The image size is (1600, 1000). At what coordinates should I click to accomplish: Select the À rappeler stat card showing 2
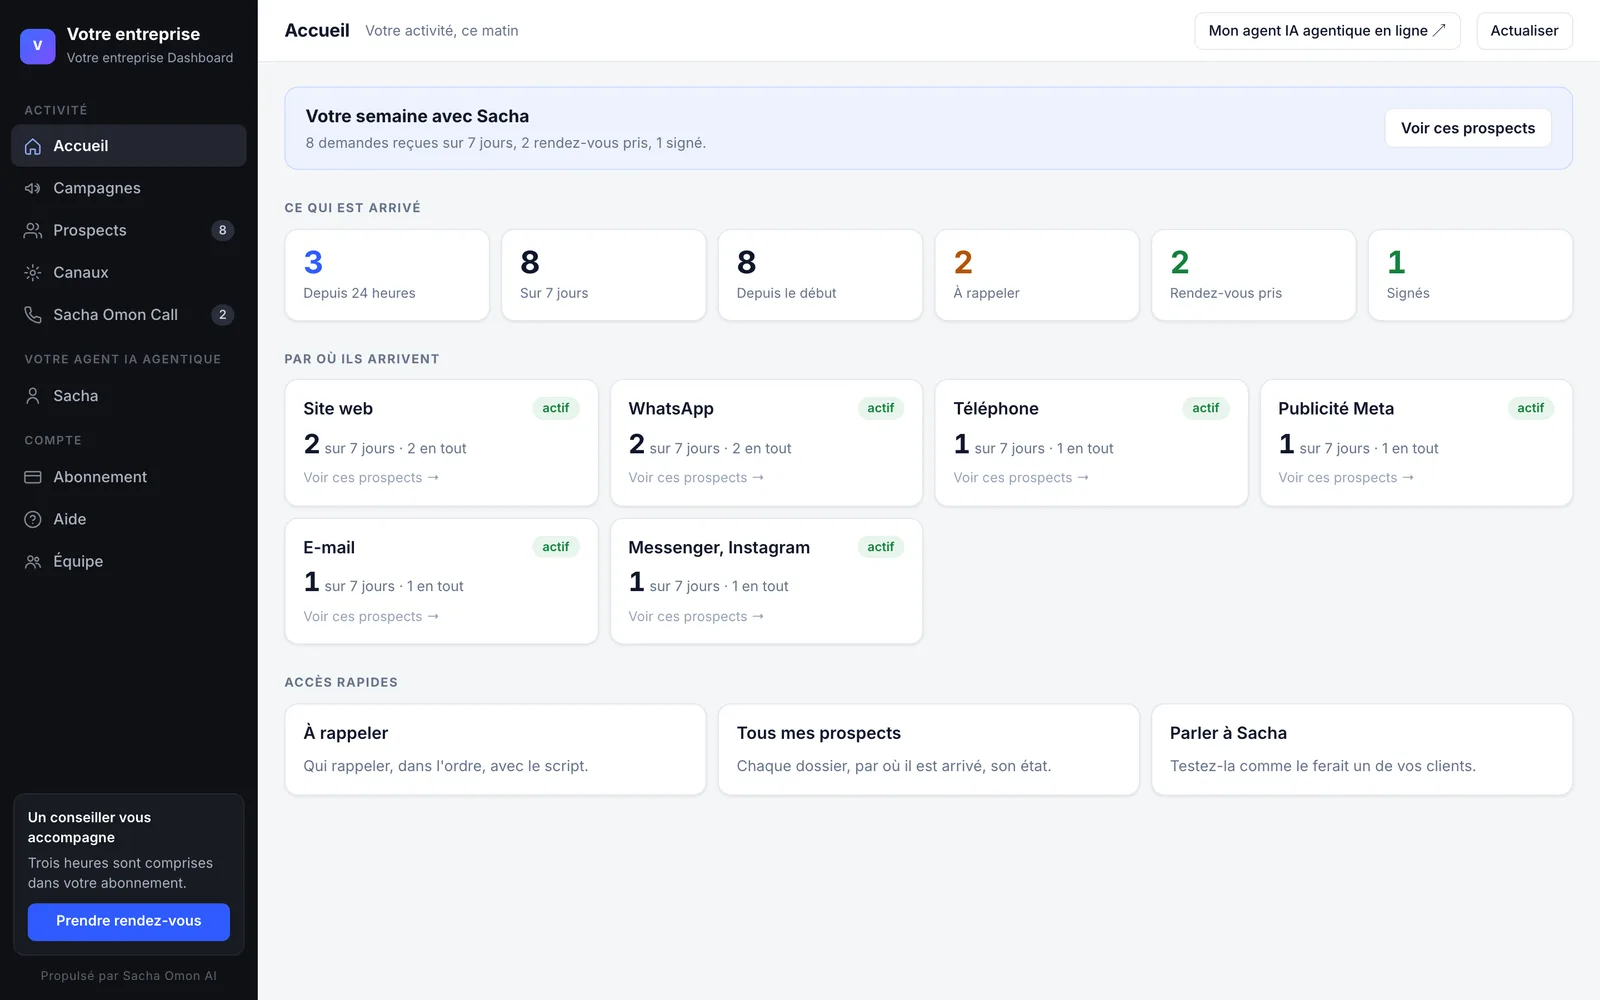(x=1037, y=275)
